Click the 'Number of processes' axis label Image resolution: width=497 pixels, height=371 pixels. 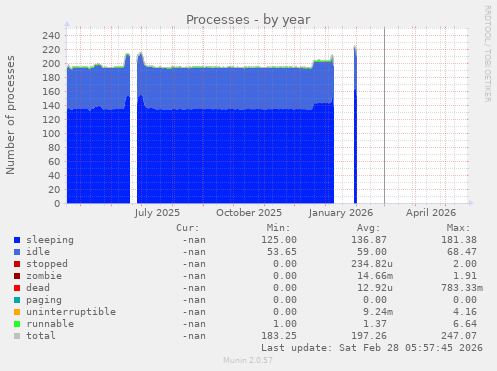[x=10, y=115]
